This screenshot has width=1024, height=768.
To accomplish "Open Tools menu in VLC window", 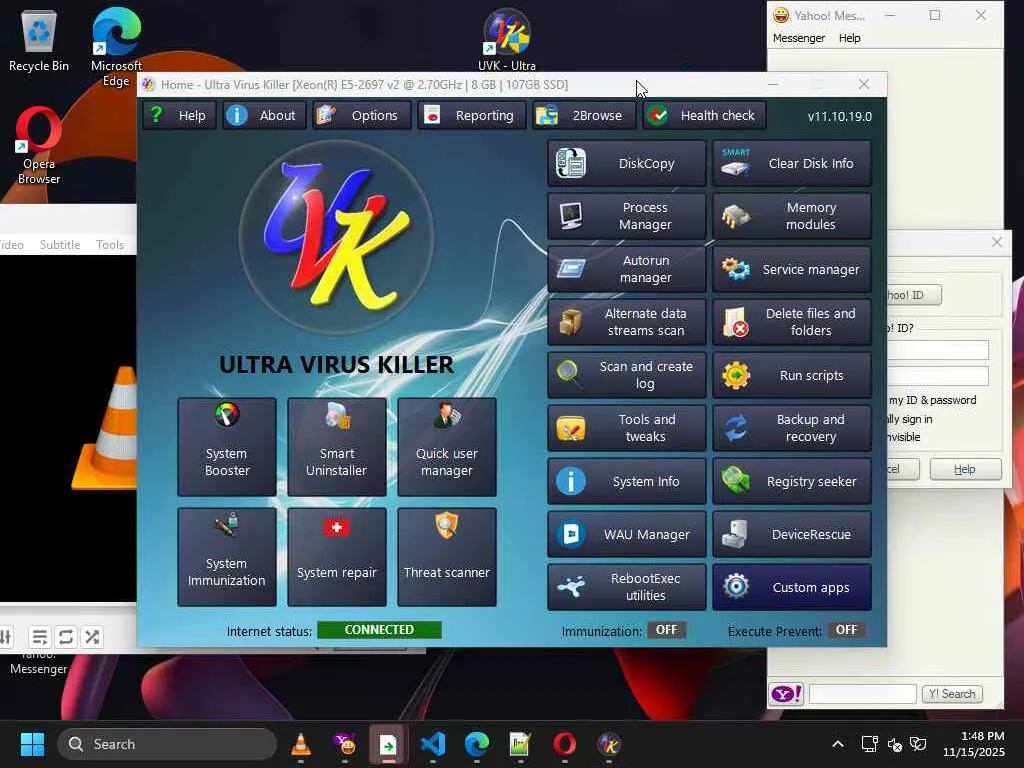I will (x=110, y=245).
